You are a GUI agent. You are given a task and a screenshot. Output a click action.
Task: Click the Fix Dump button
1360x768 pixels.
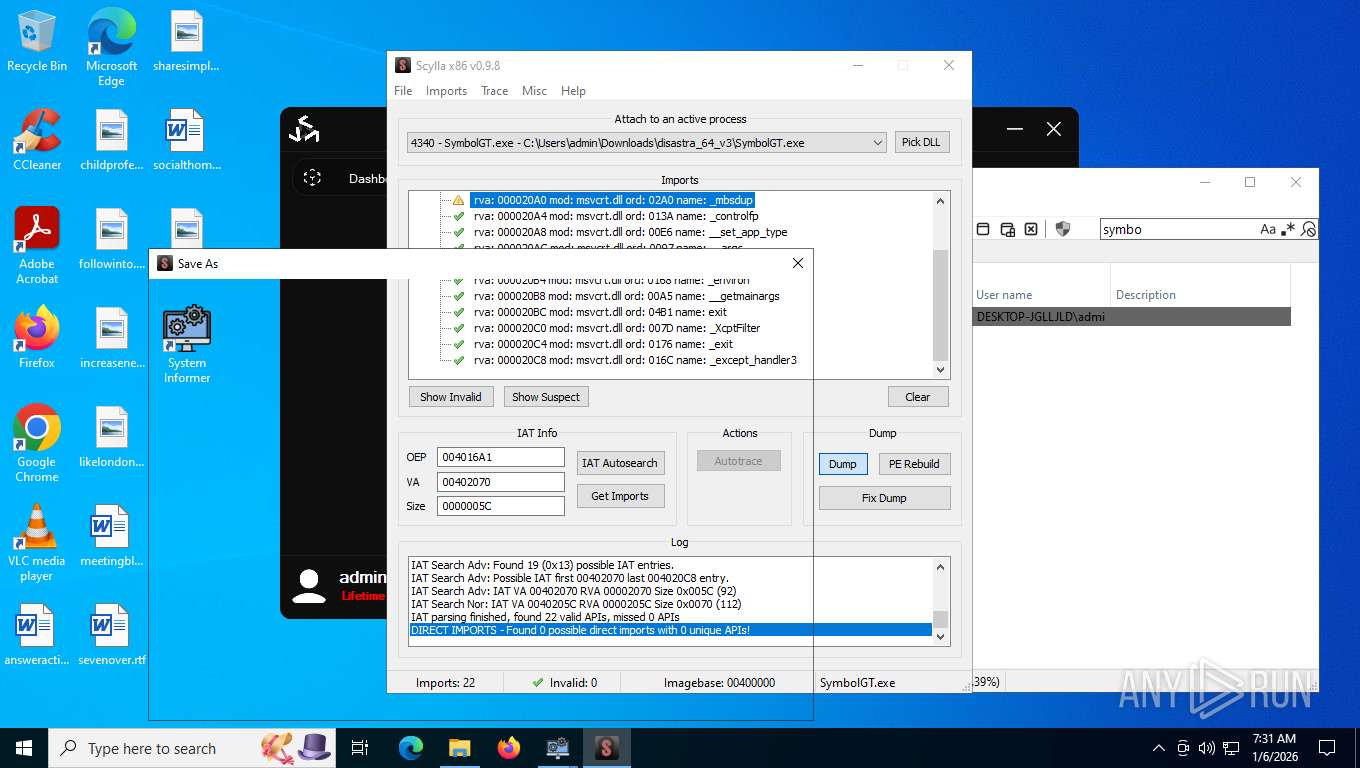click(884, 498)
